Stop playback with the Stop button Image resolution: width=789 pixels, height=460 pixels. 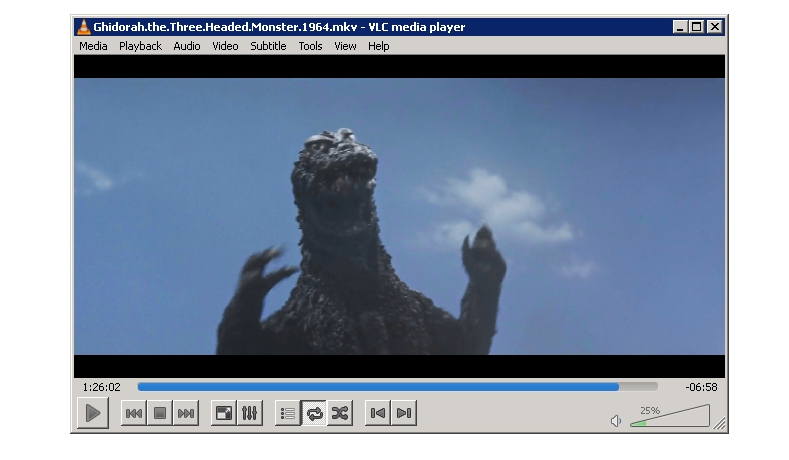160,413
